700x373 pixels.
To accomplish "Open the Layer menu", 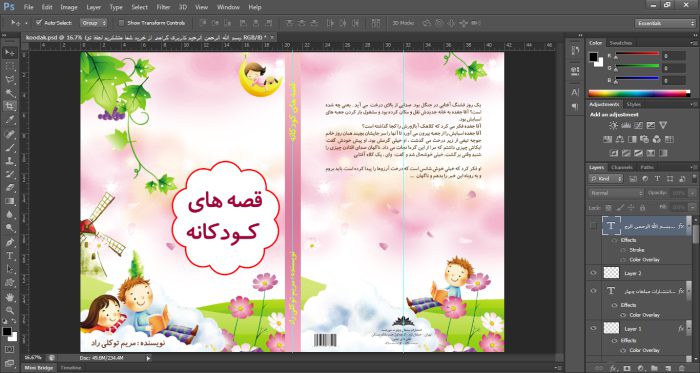I will point(94,7).
